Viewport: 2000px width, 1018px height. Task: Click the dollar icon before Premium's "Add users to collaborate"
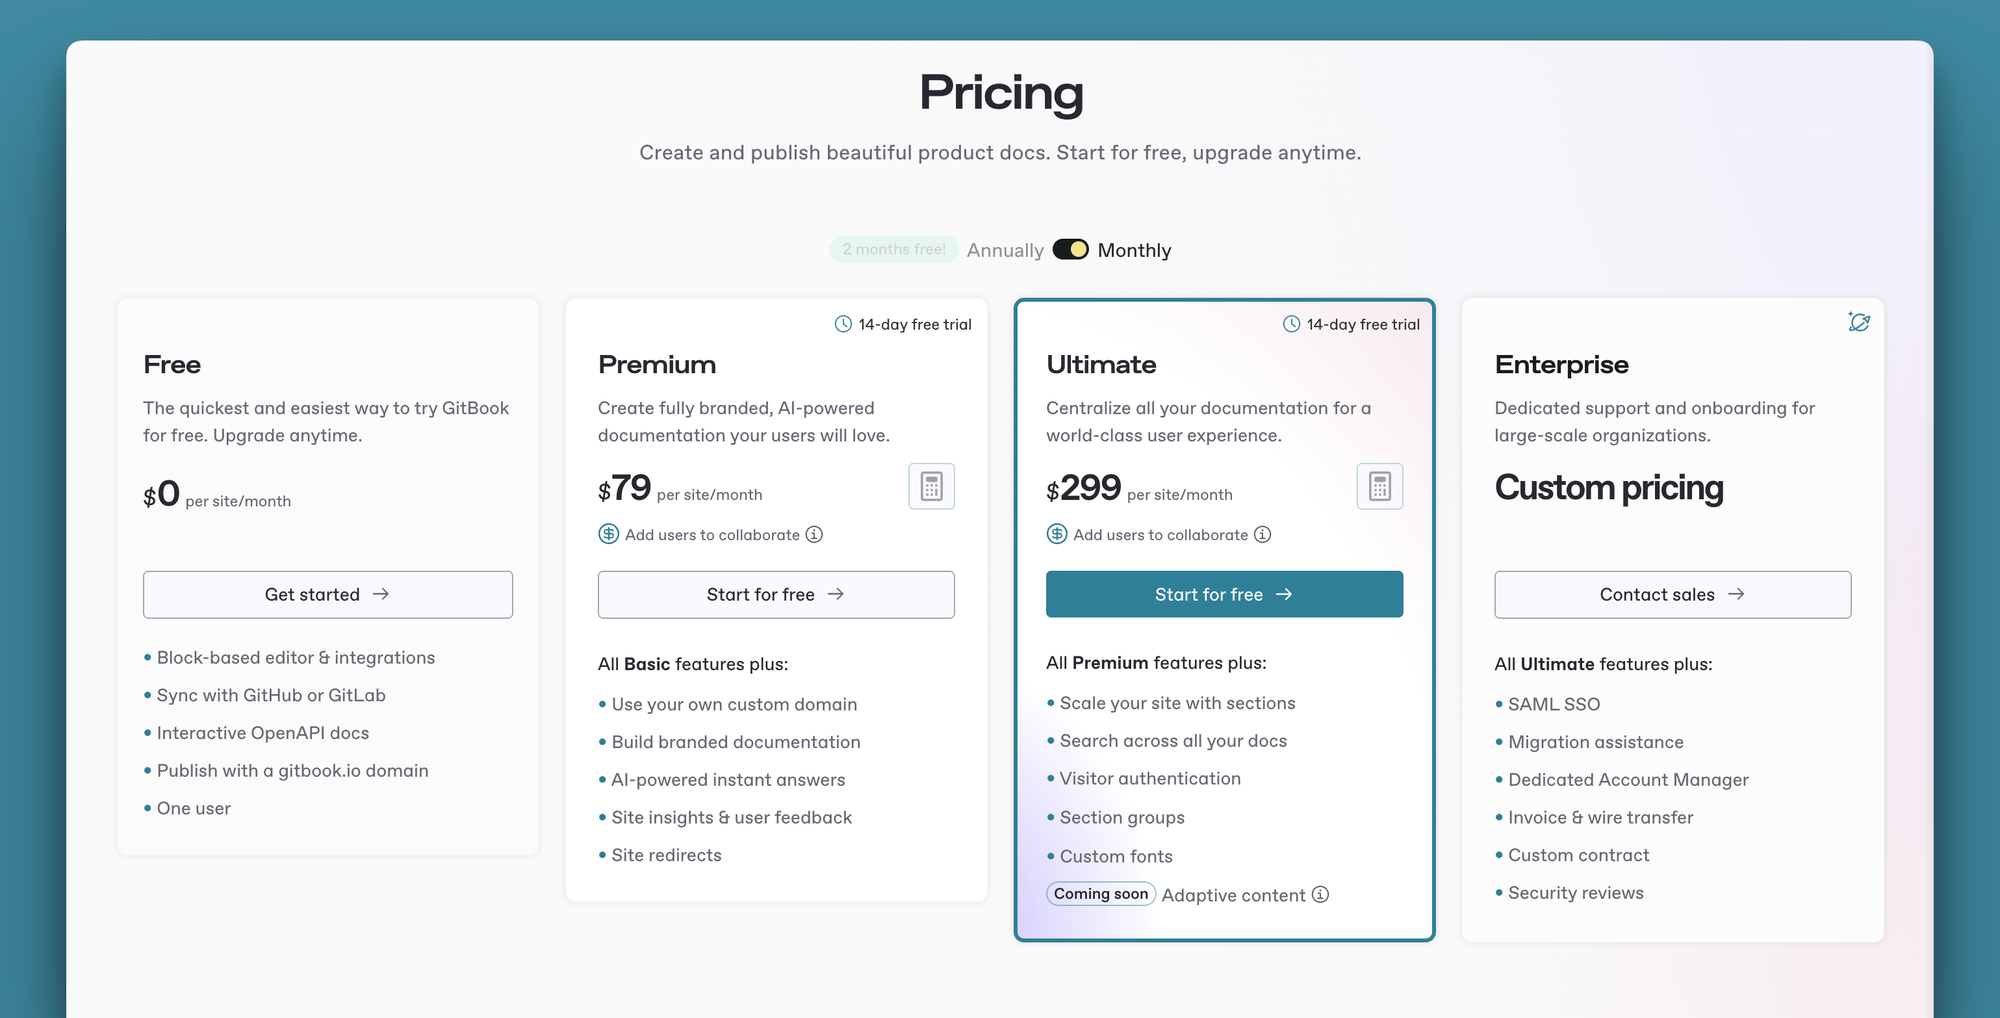click(607, 534)
